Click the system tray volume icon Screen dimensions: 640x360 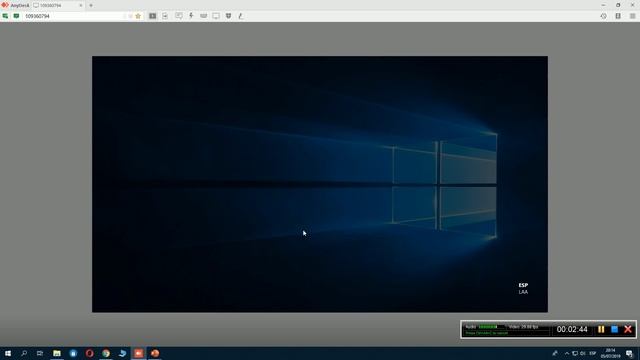pyautogui.click(x=582, y=353)
